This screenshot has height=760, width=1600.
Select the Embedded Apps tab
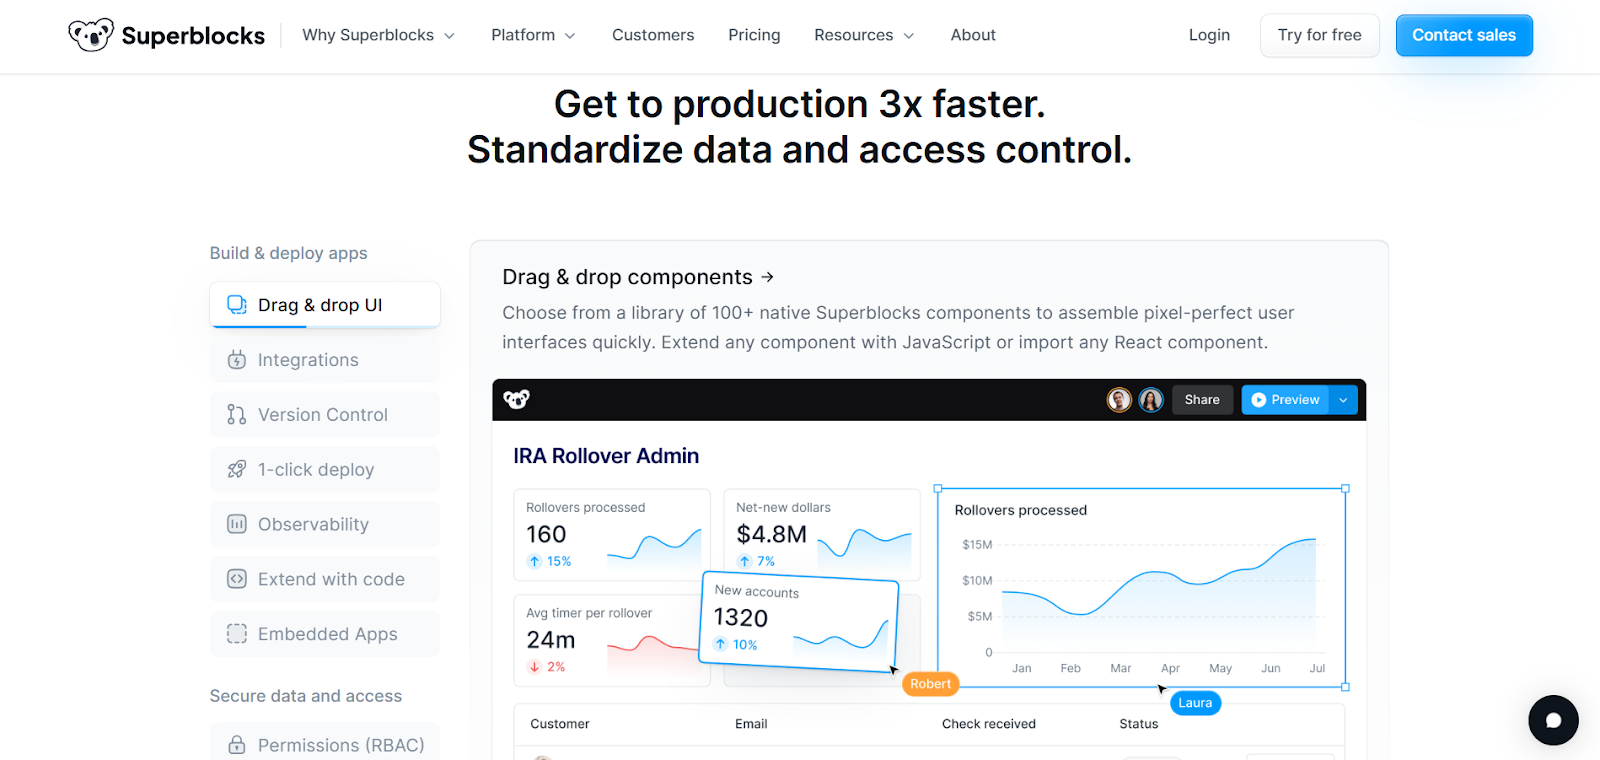(325, 634)
